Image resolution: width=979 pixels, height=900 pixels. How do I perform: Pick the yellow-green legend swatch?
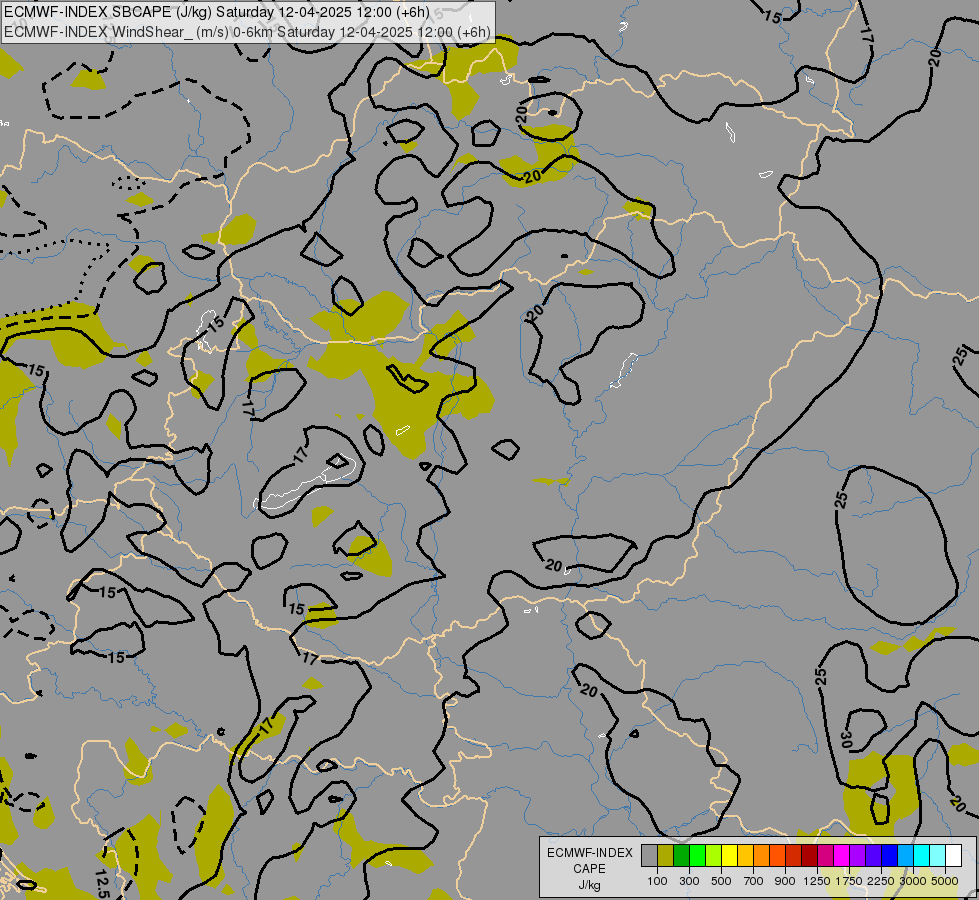pyautogui.click(x=714, y=856)
